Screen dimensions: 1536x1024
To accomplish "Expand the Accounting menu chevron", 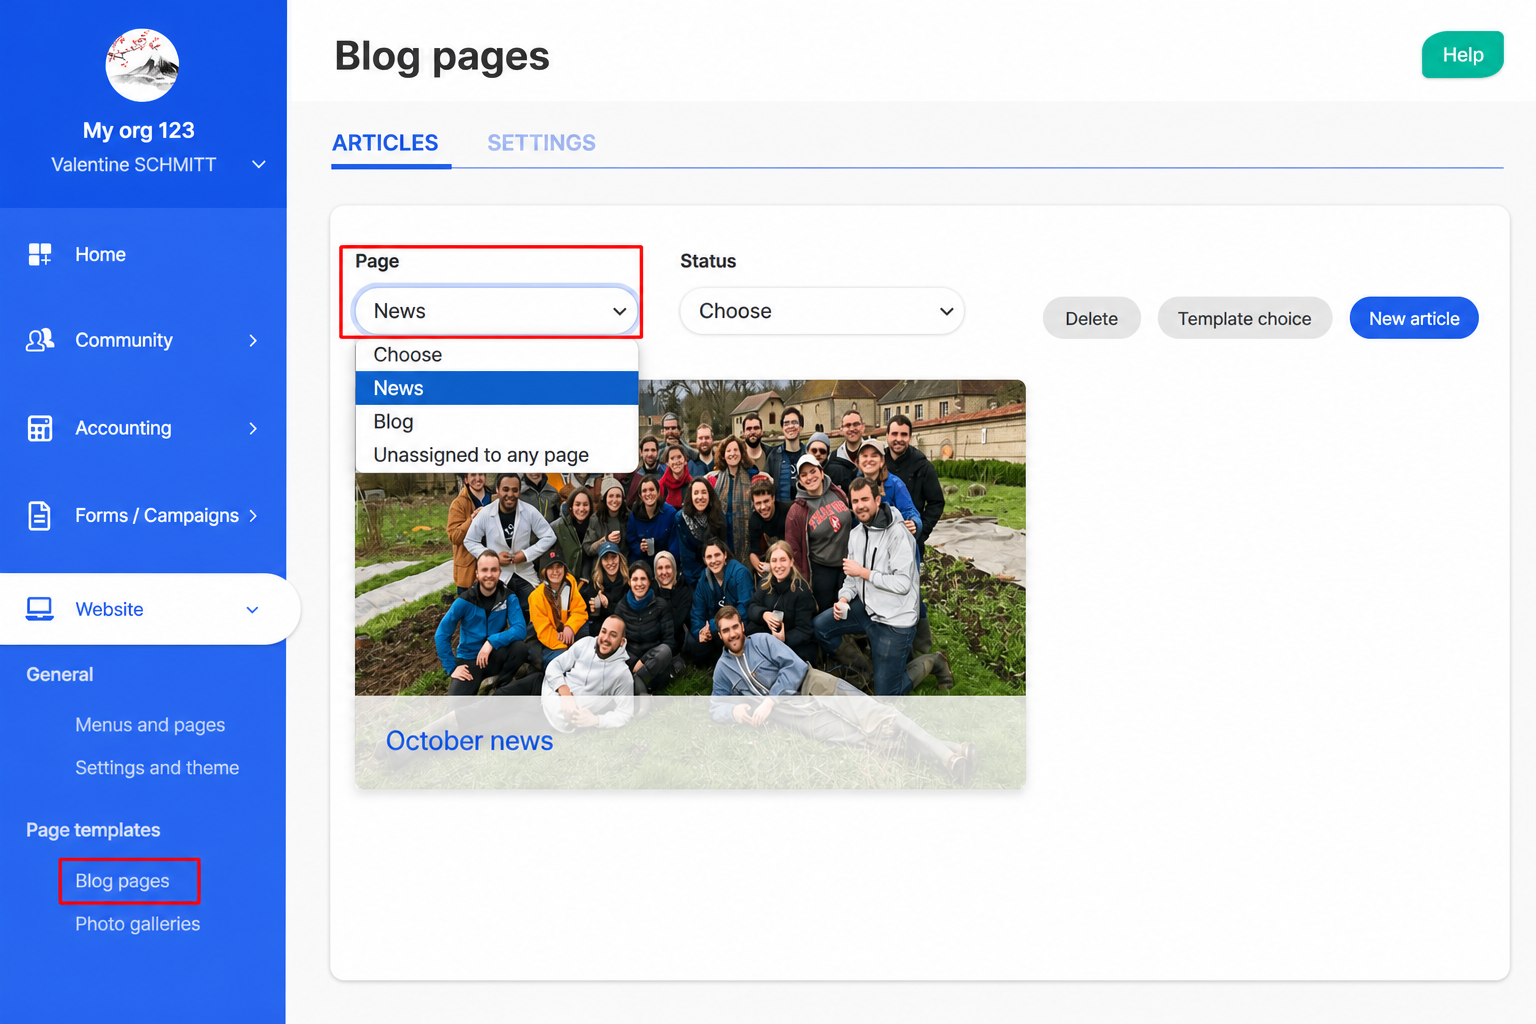I will click(x=253, y=428).
